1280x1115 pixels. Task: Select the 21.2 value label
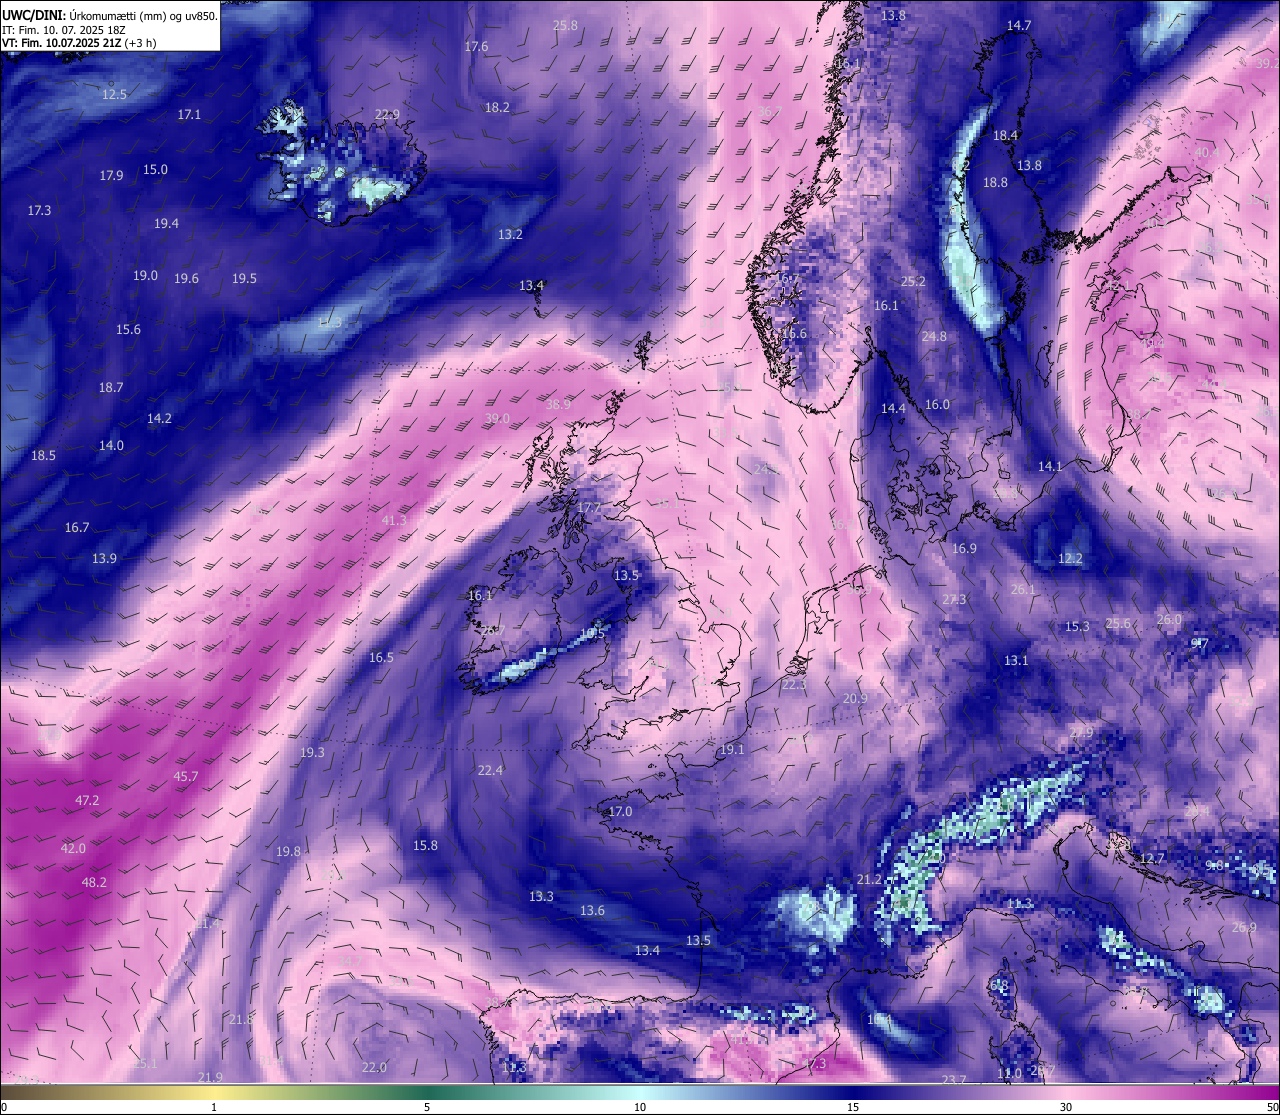(x=869, y=879)
